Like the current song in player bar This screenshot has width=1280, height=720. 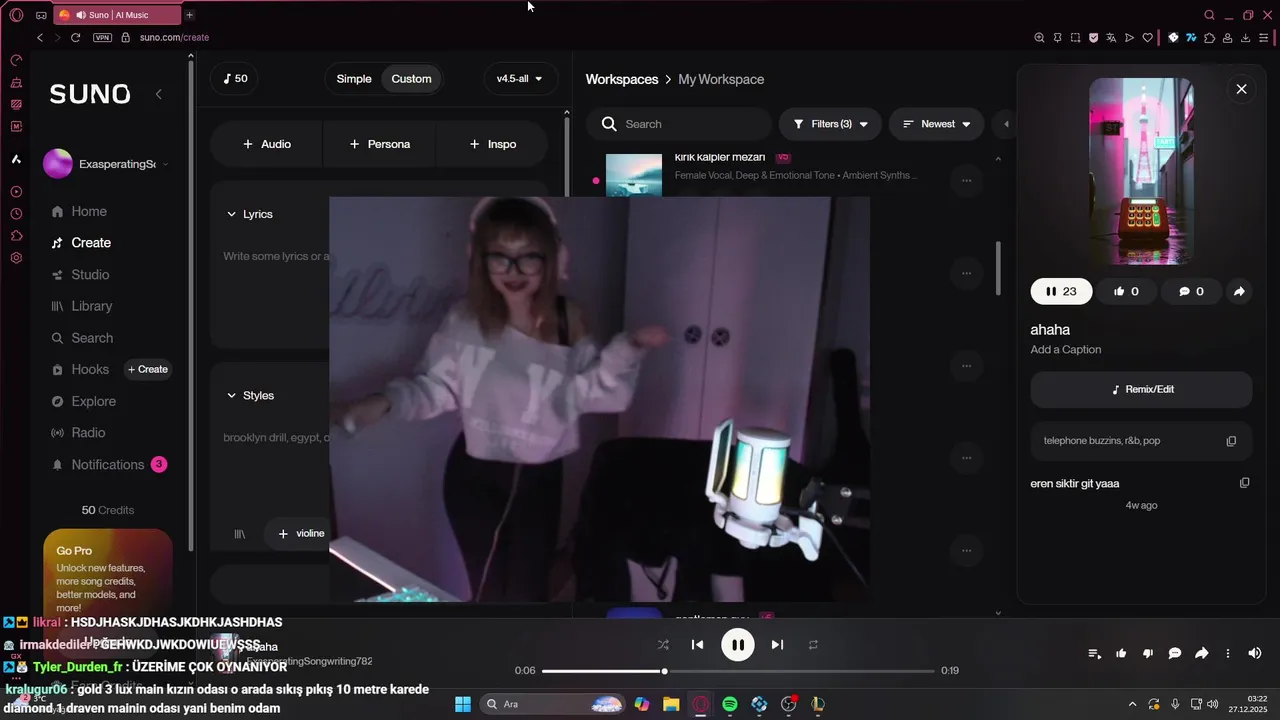[x=1121, y=653]
